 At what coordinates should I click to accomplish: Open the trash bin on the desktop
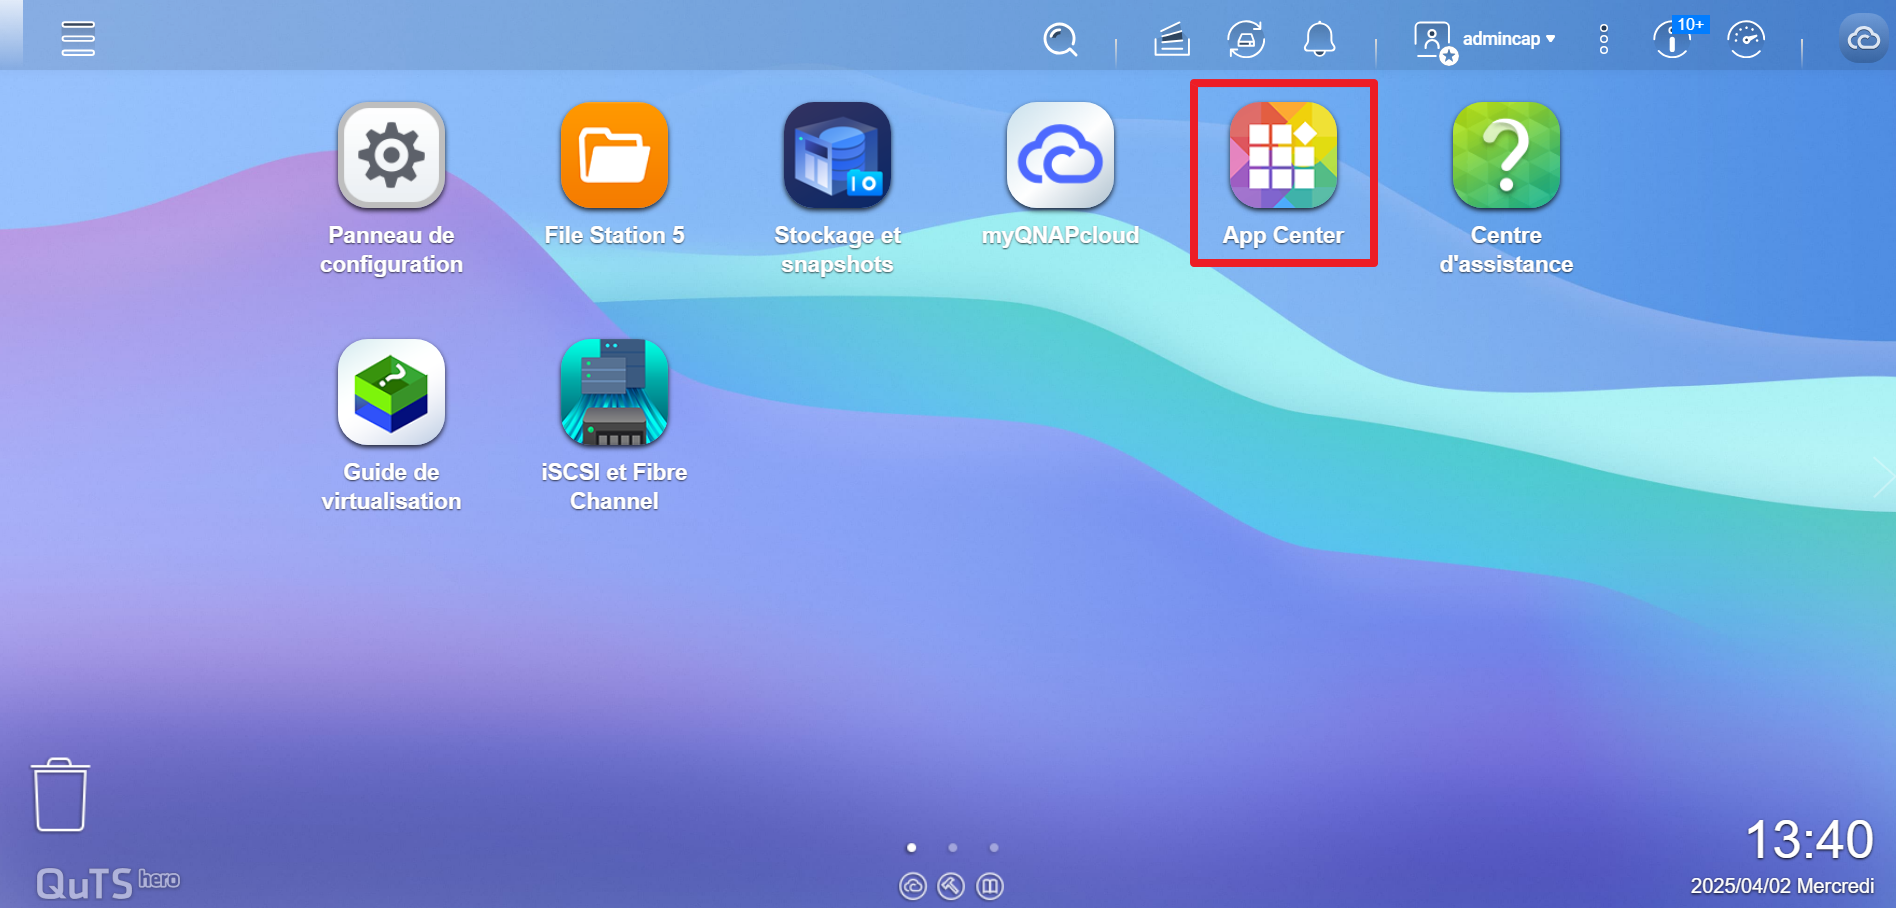tap(60, 795)
